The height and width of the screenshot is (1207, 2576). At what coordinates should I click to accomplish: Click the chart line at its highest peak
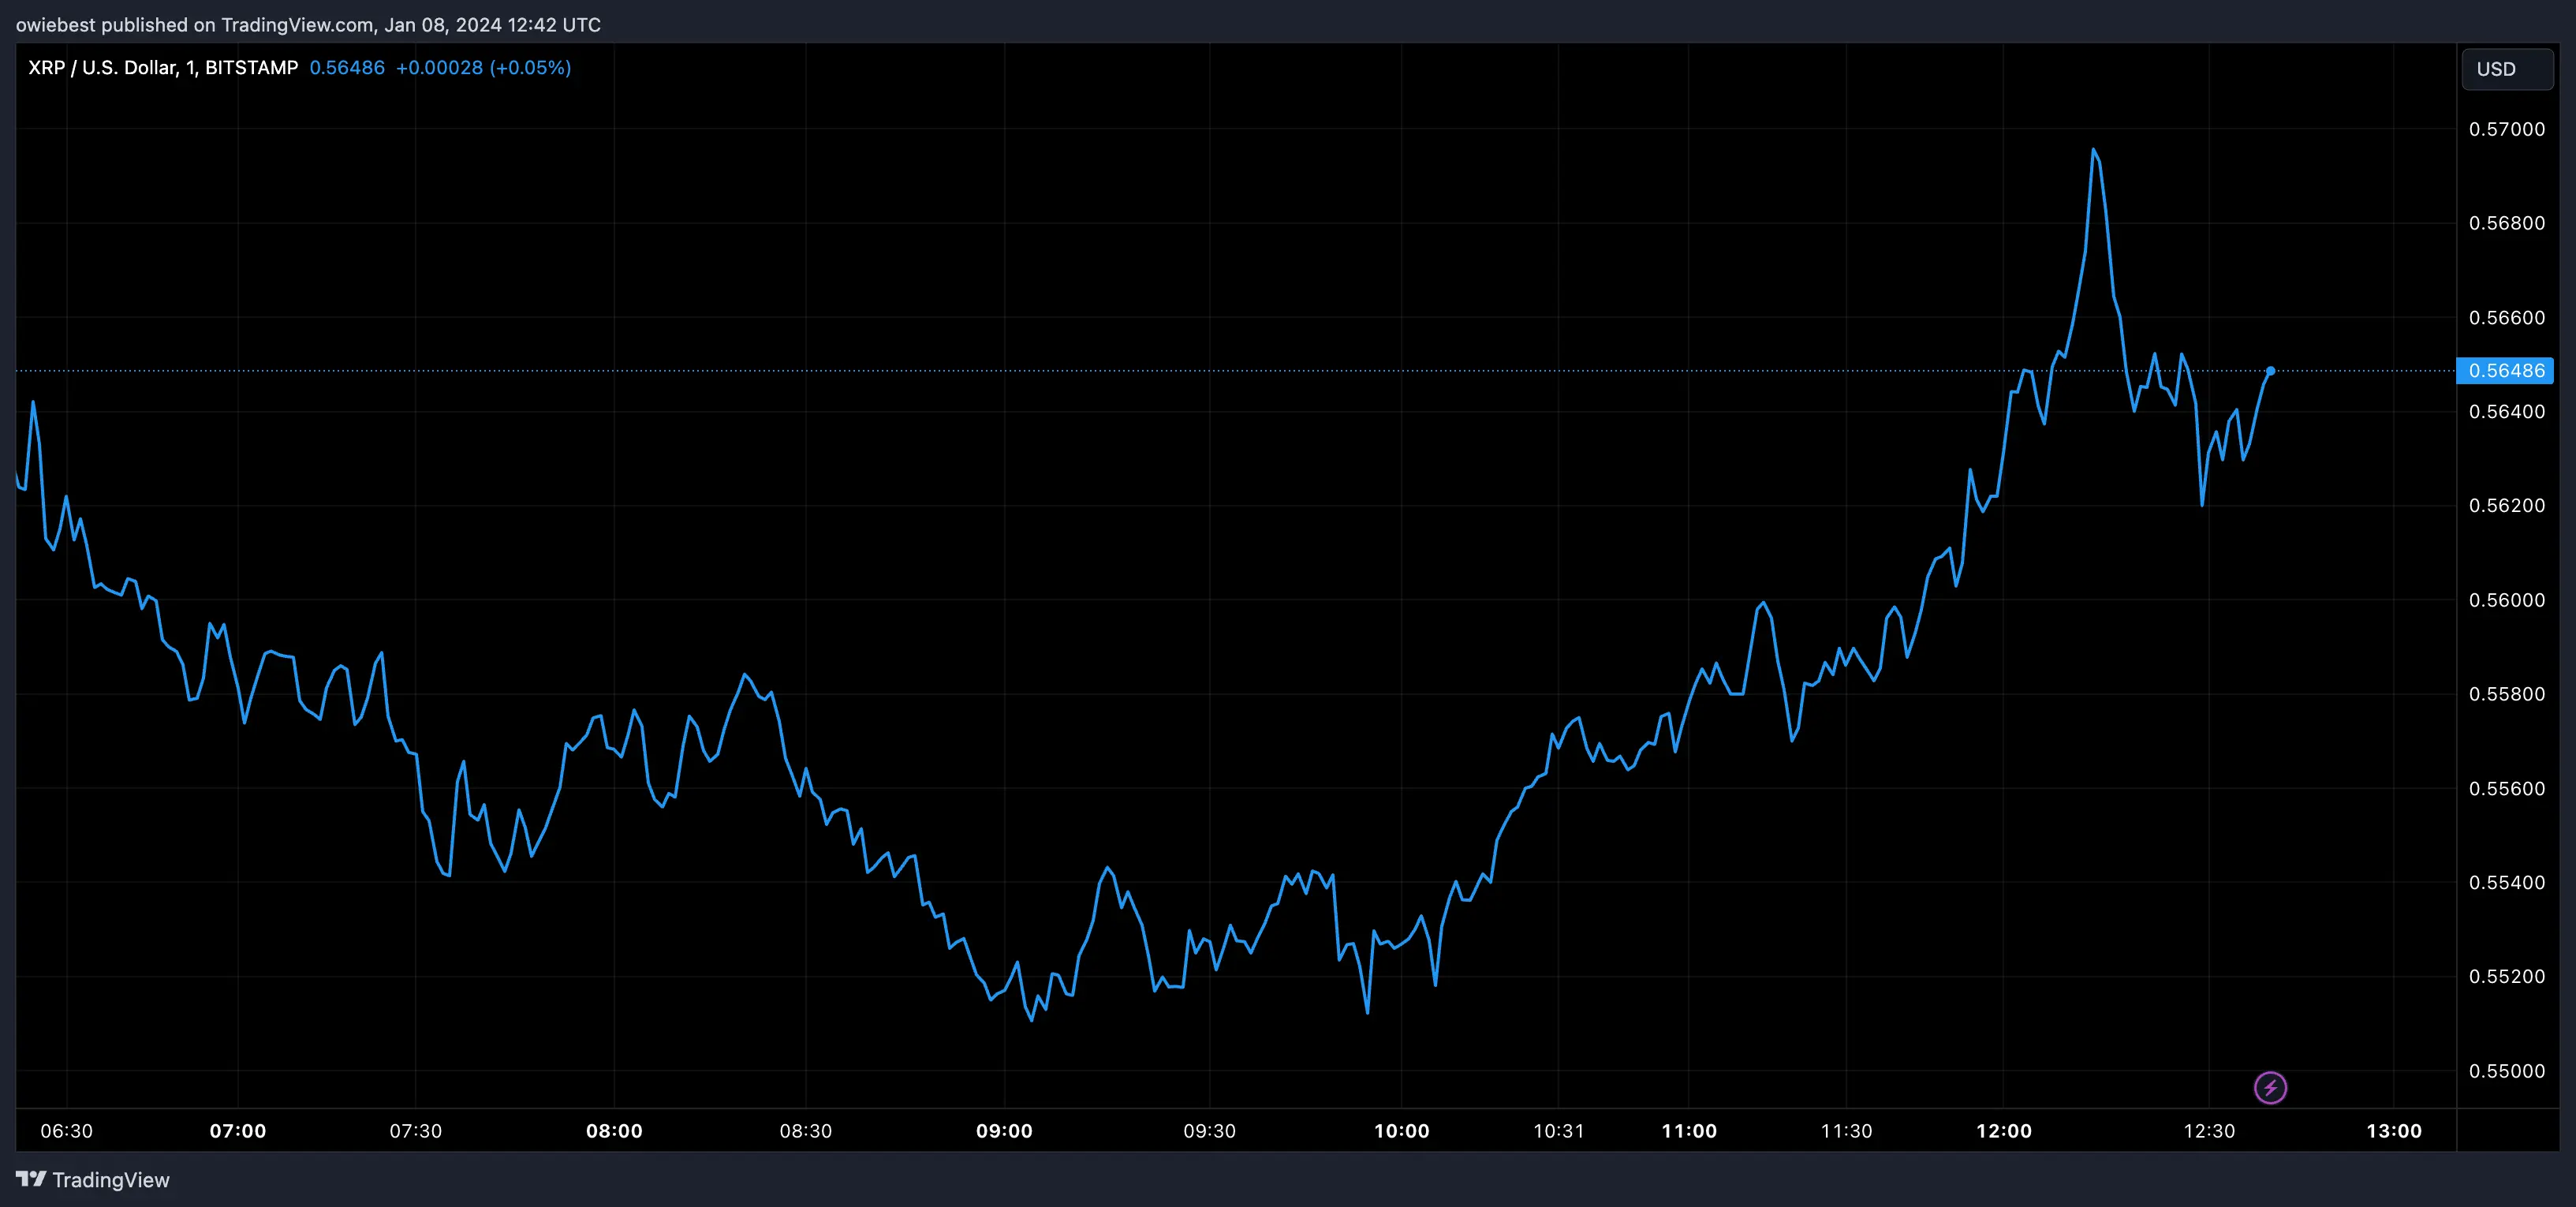click(2095, 150)
